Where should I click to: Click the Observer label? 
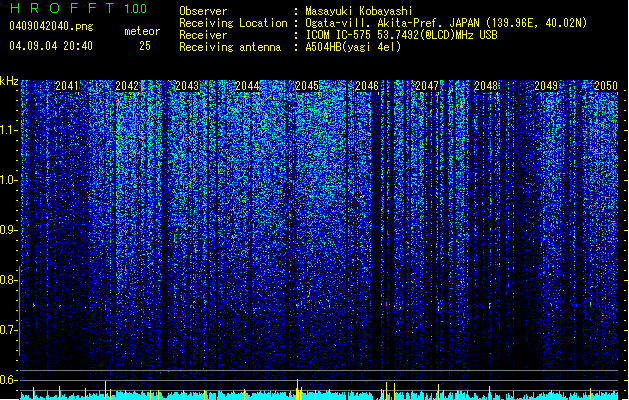pyautogui.click(x=203, y=11)
